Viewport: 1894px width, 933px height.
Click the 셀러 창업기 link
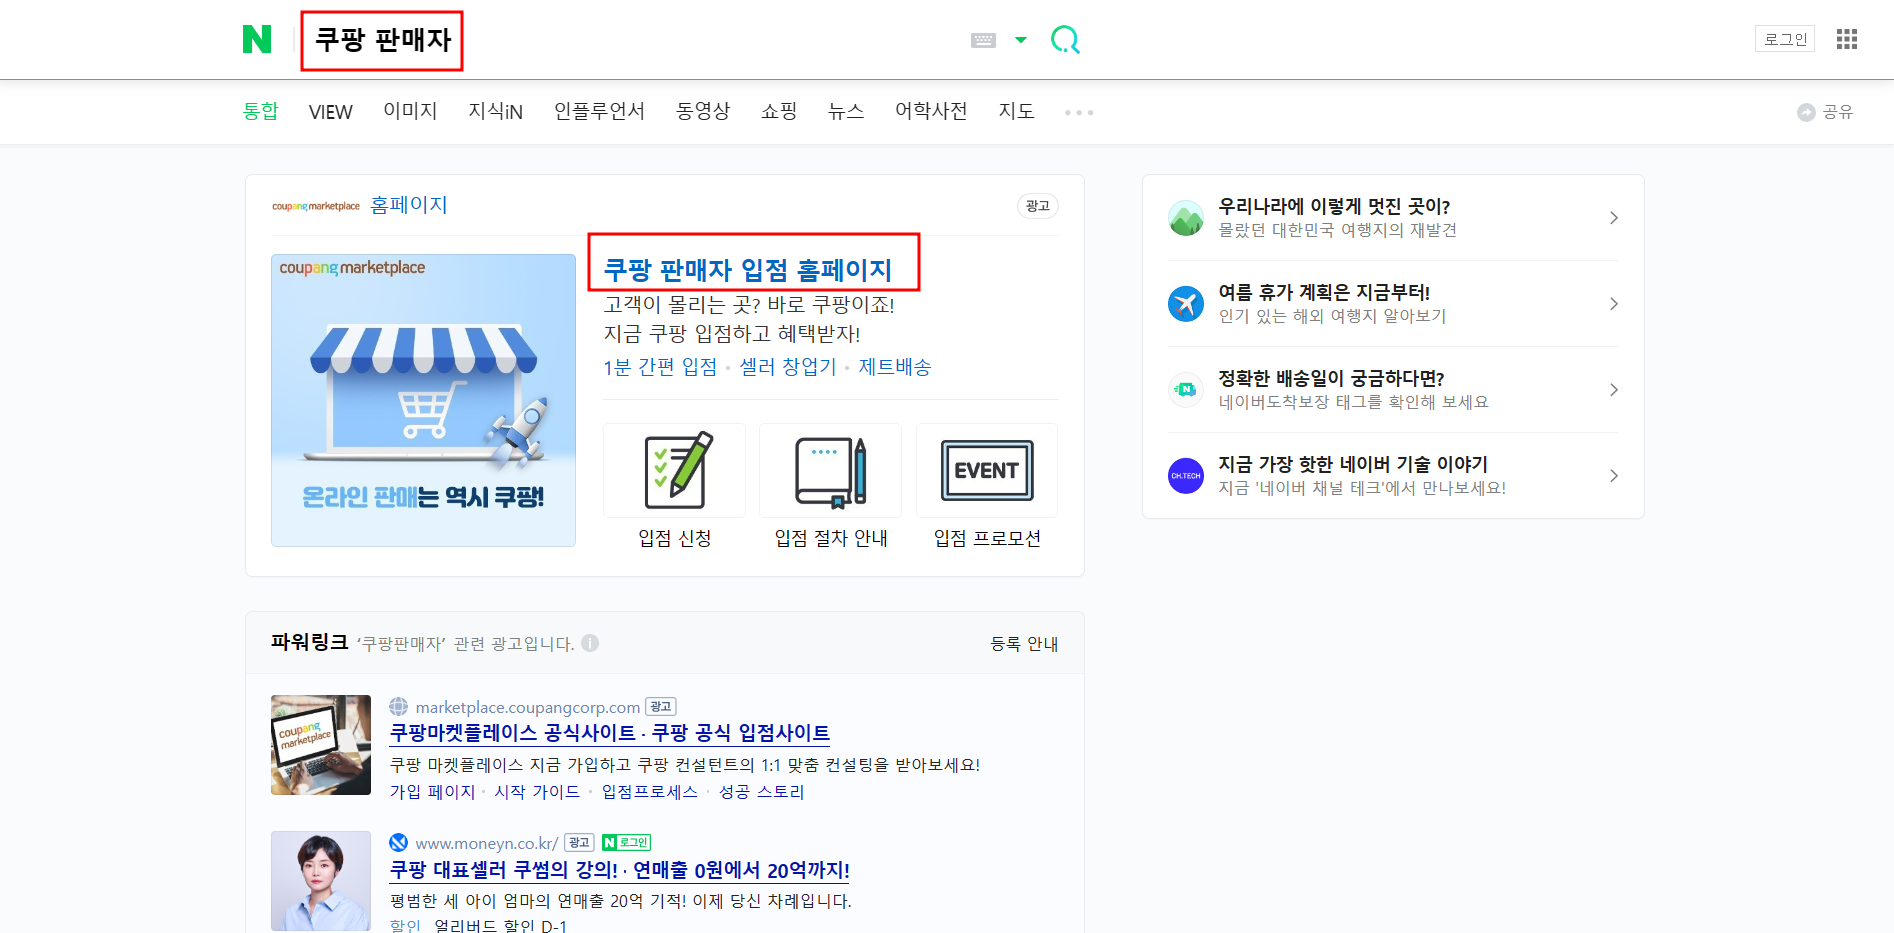point(788,367)
